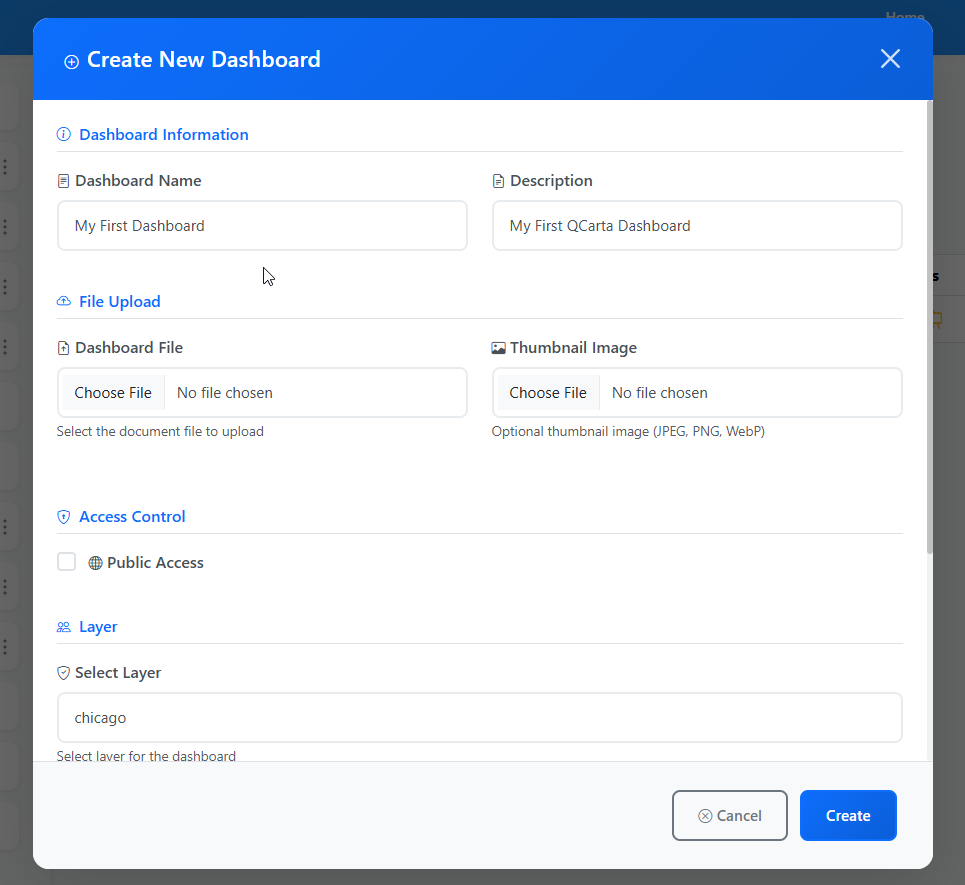
Task: Click the file icon beside Dashboard File
Action: click(63, 348)
